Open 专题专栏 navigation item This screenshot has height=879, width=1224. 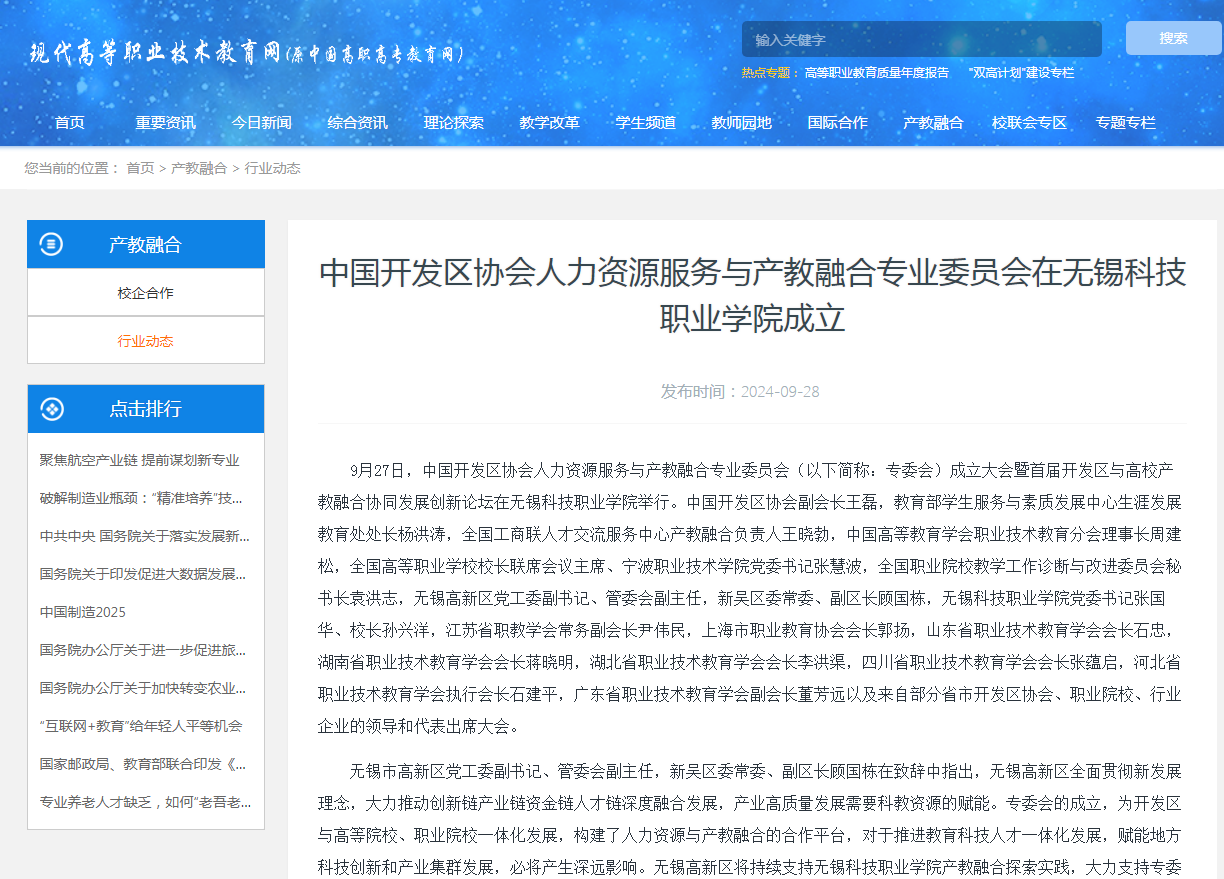tap(1126, 123)
